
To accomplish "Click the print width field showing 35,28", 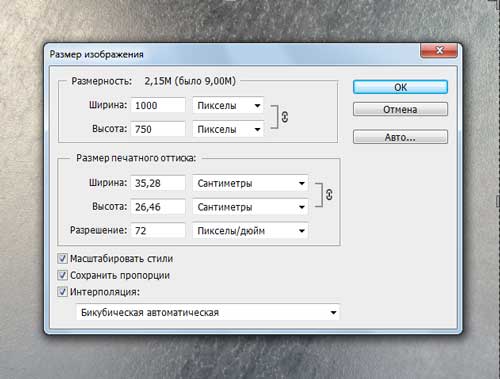I will [158, 183].
